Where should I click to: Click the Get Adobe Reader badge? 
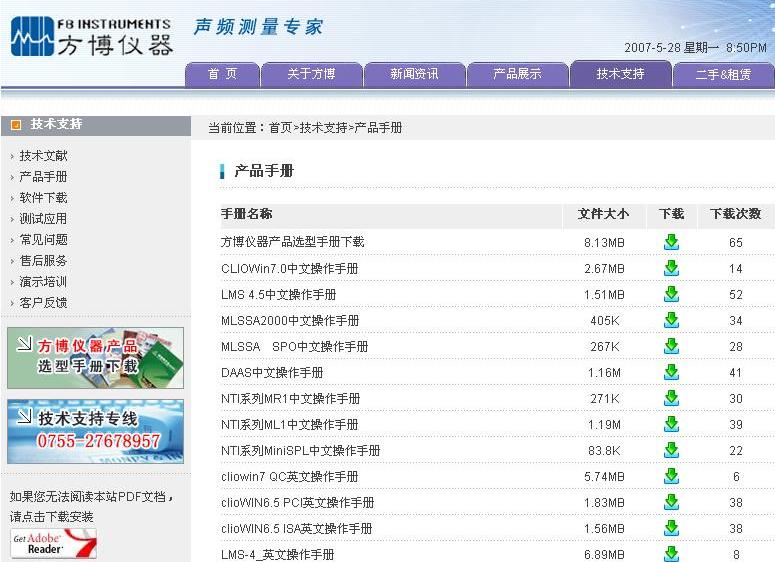point(53,543)
